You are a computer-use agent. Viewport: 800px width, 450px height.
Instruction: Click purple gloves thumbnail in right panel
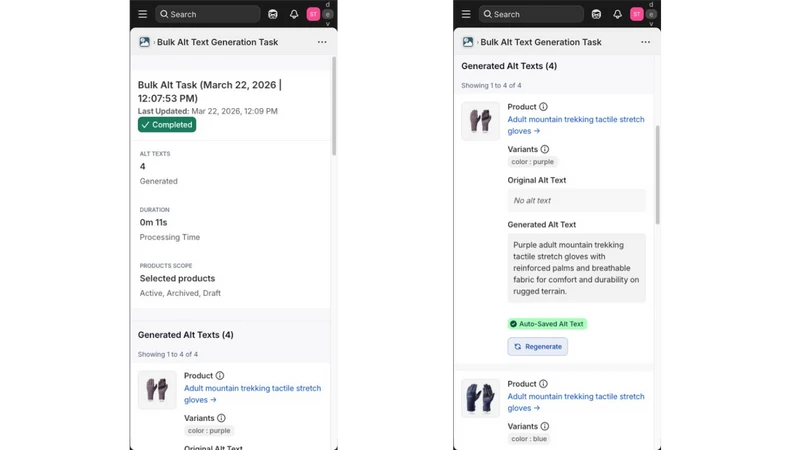(x=481, y=121)
